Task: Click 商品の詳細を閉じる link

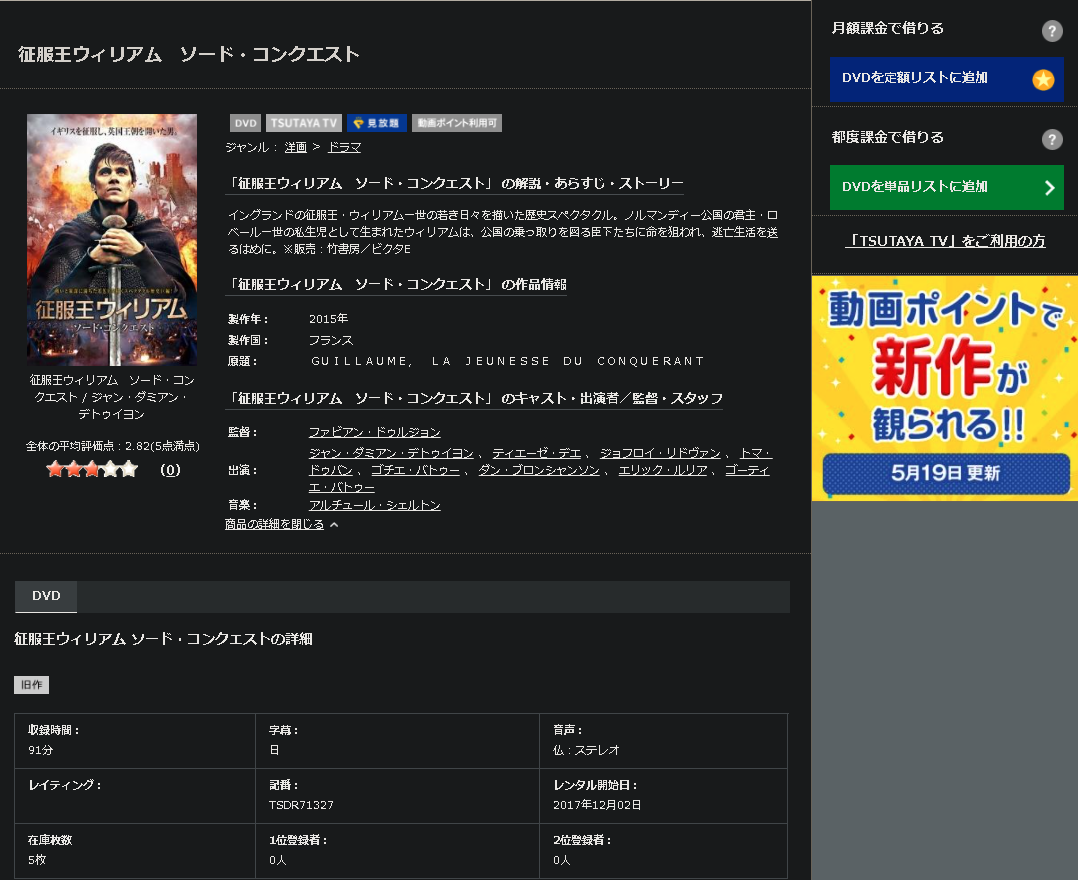Action: pos(274,525)
